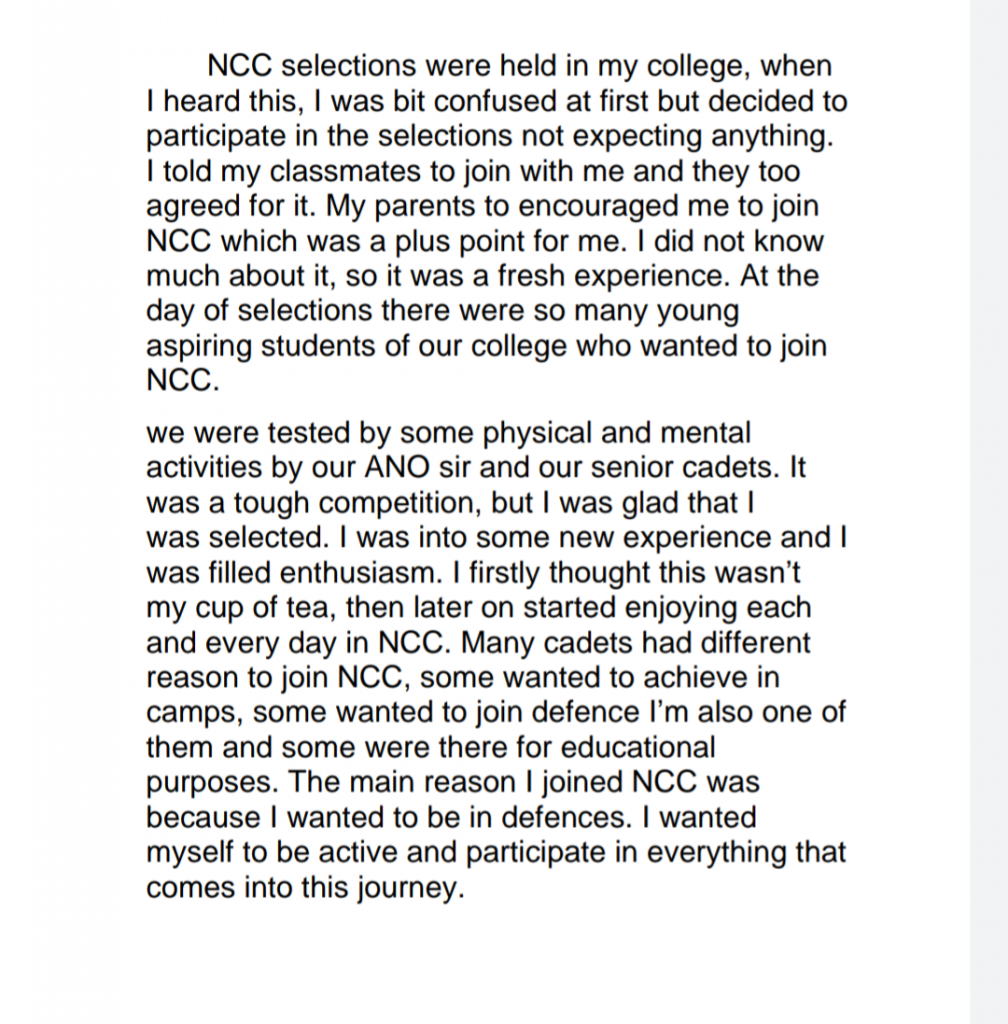Place cursor on the phrase "cup of tea"
The width and height of the screenshot is (1008, 1024).
click(x=254, y=608)
